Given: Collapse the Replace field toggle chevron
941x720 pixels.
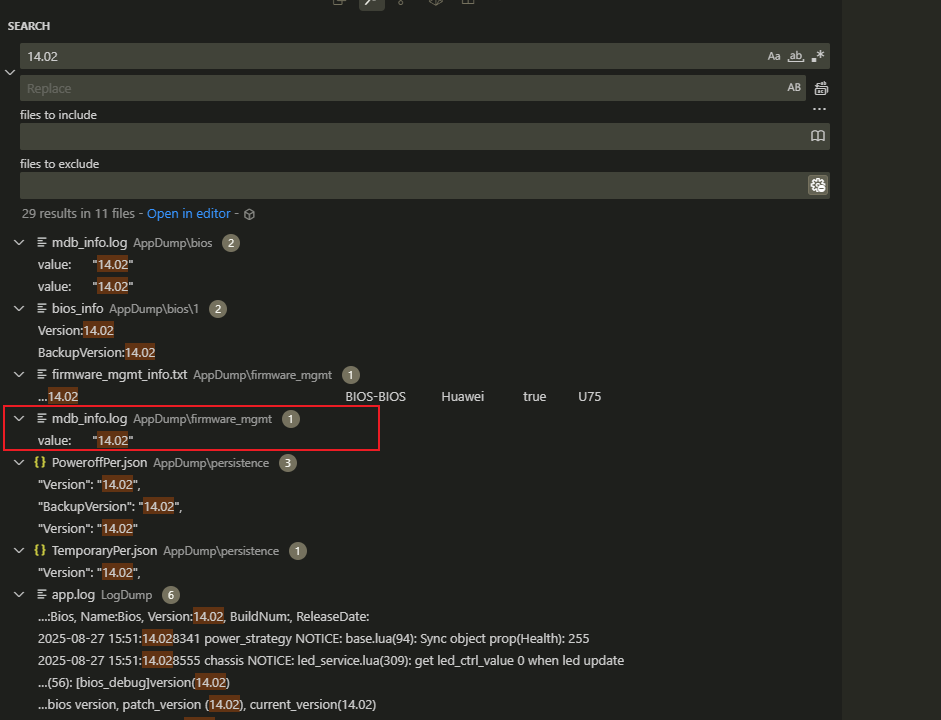Looking at the screenshot, I should point(10,72).
